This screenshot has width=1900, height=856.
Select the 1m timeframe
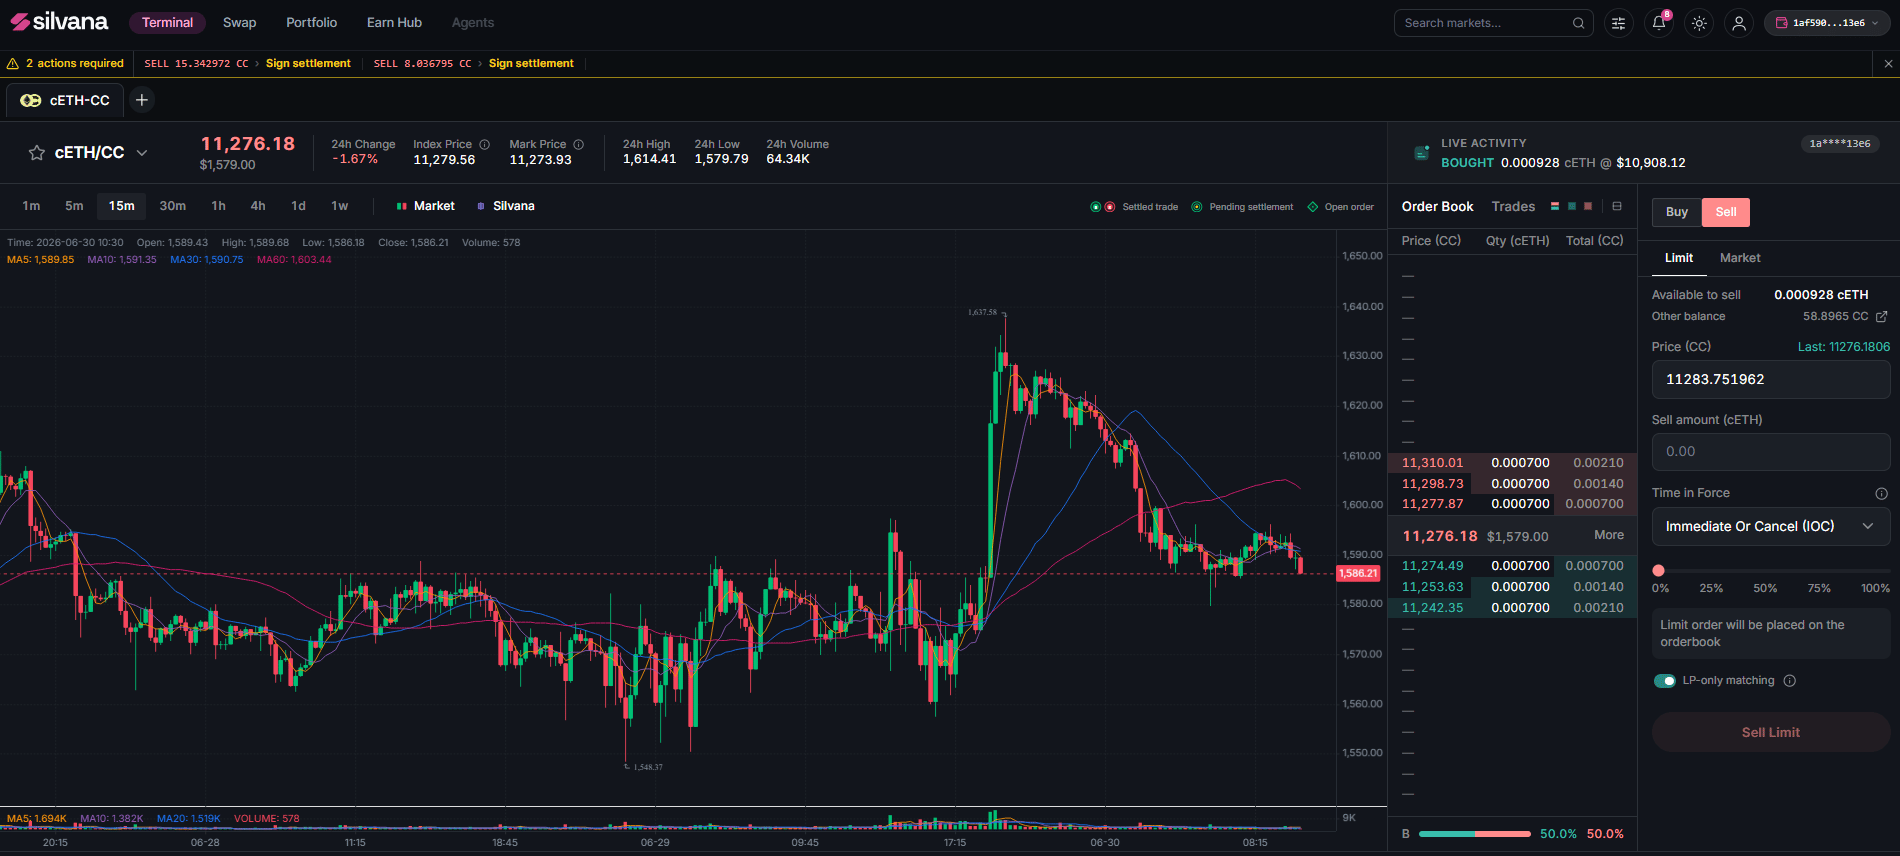point(31,206)
